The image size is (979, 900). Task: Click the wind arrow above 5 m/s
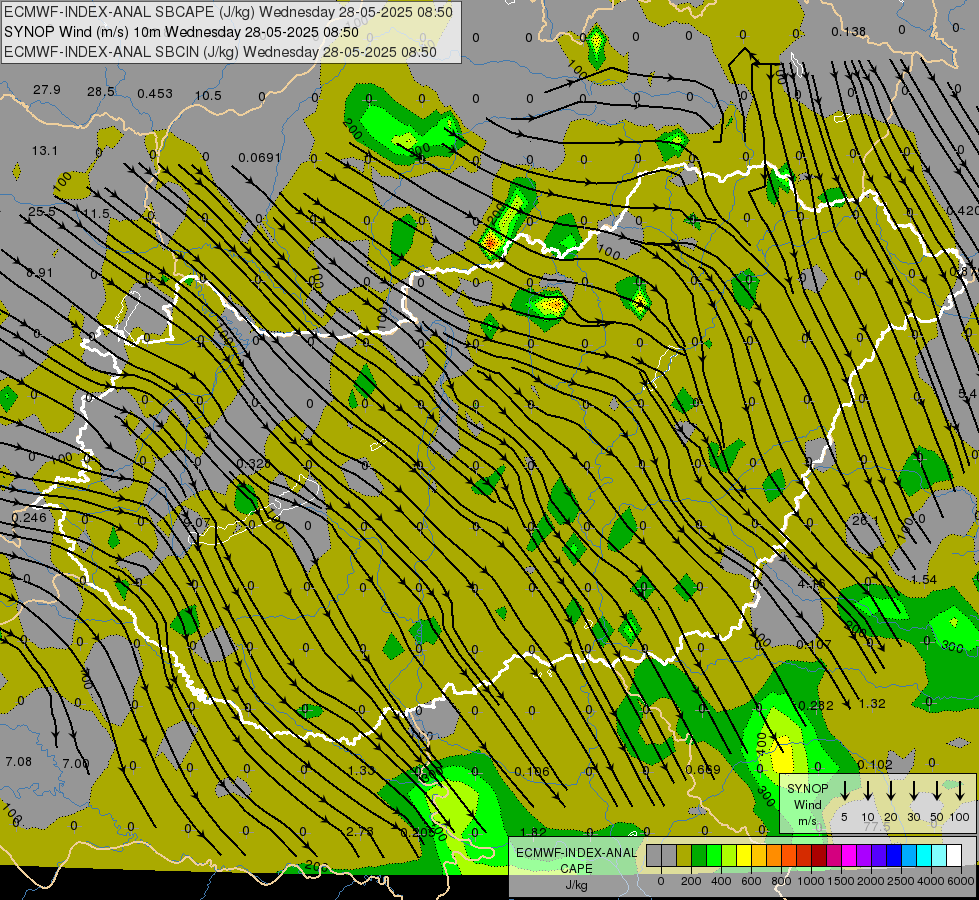[x=844, y=790]
